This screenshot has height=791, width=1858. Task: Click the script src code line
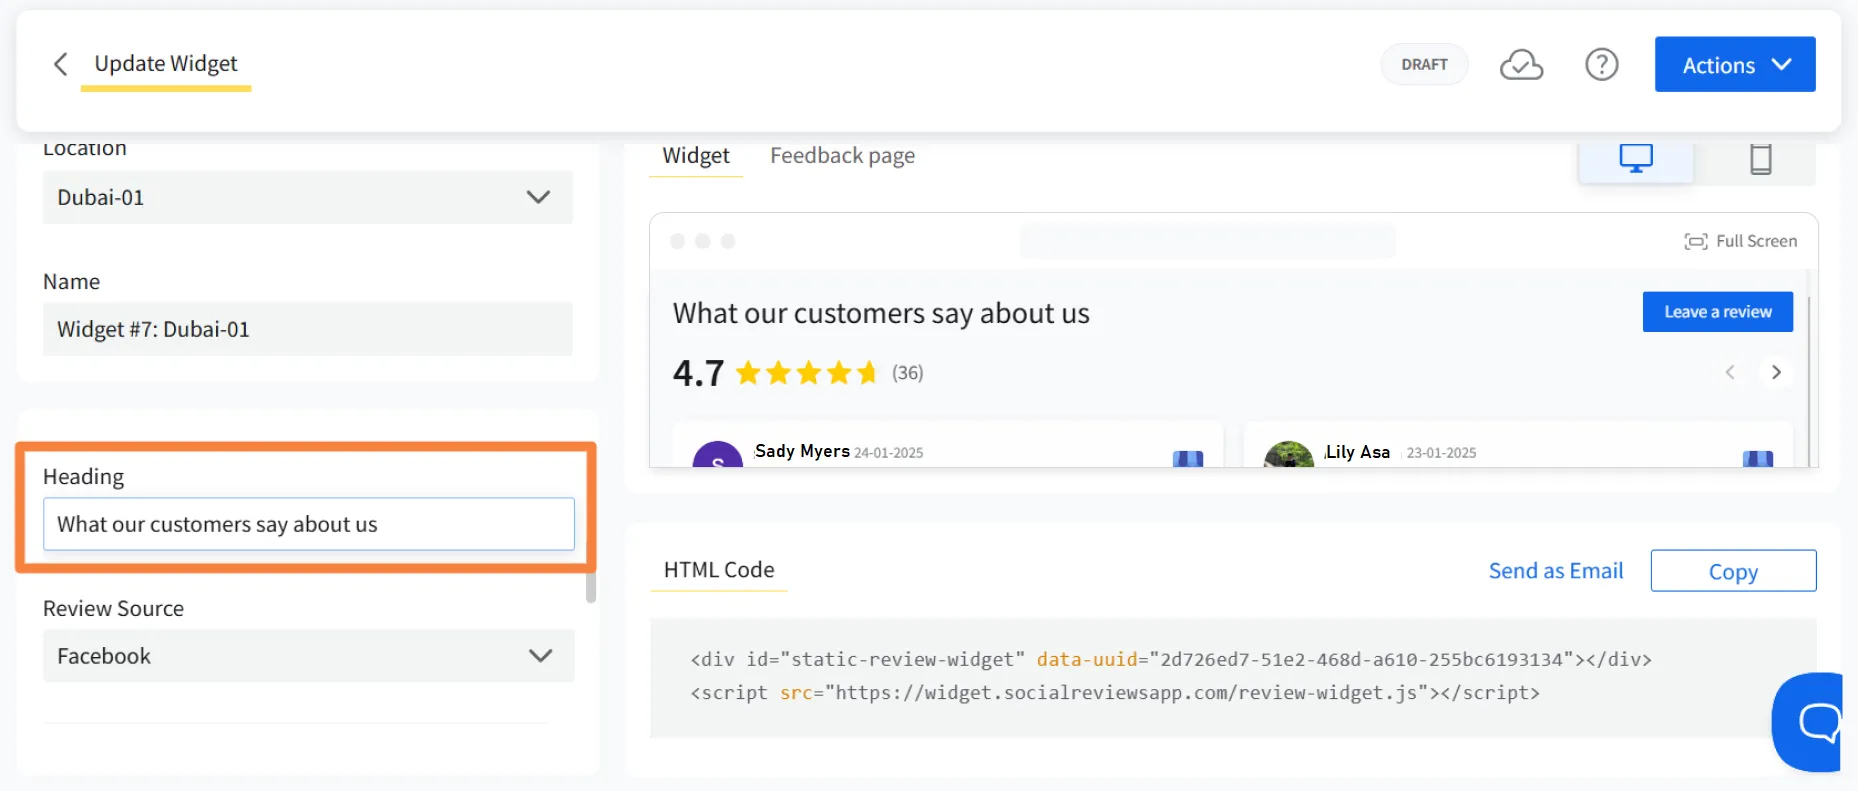point(1114,692)
